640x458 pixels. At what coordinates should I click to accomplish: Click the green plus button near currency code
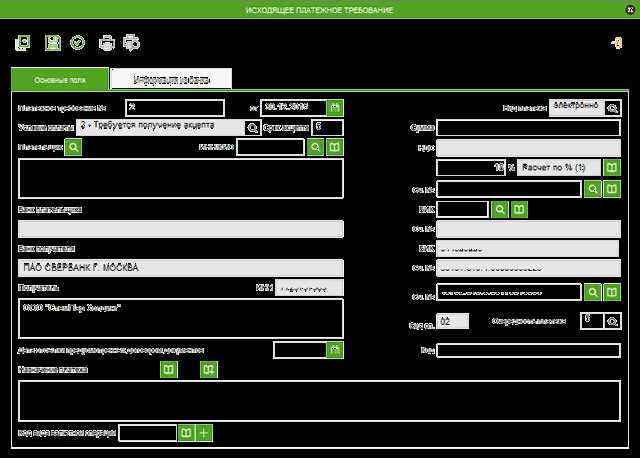(204, 433)
